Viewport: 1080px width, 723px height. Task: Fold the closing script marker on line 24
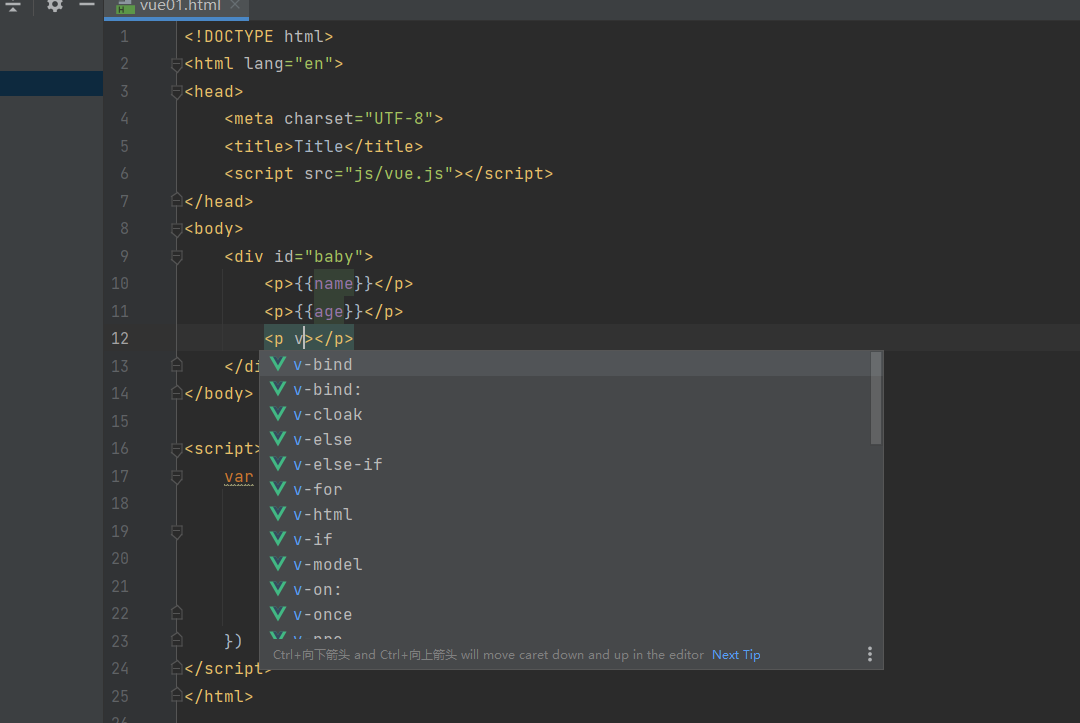click(176, 668)
